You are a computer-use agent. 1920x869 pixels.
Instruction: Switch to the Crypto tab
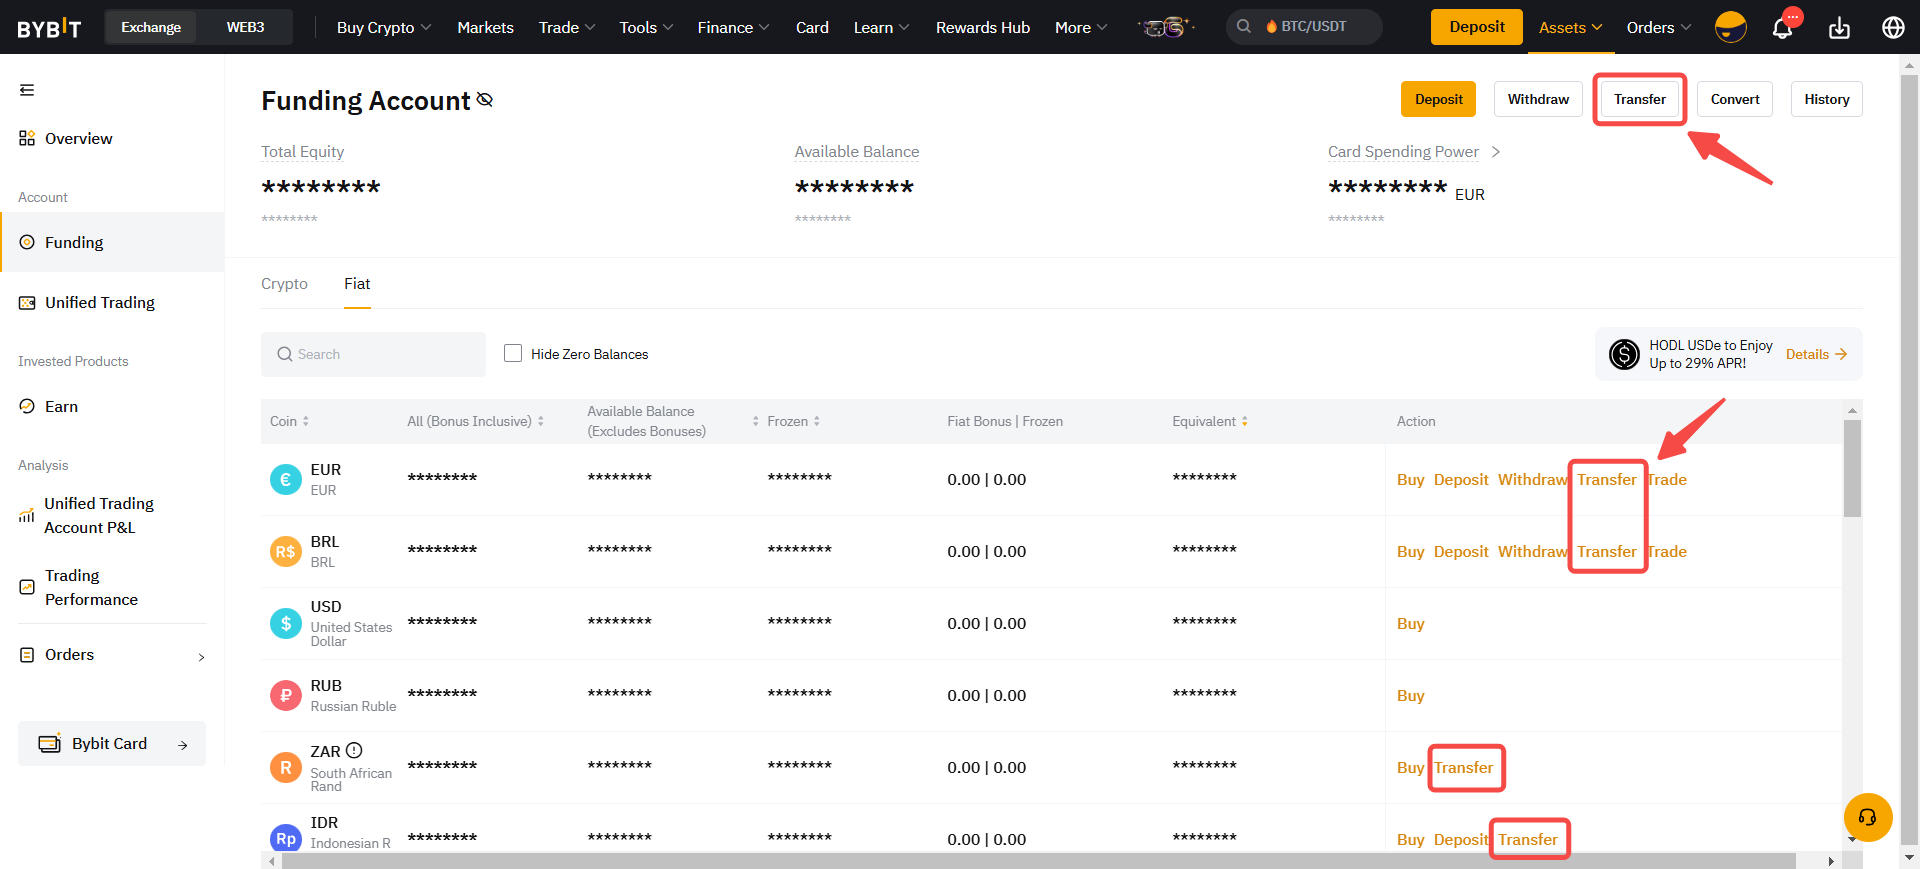(284, 284)
